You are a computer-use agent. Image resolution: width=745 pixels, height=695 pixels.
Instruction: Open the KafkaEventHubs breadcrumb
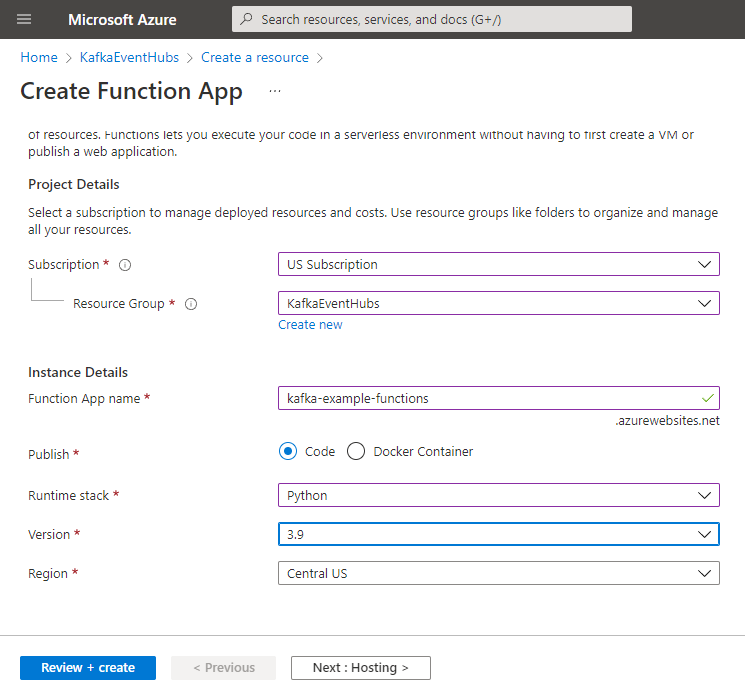[x=129, y=57]
